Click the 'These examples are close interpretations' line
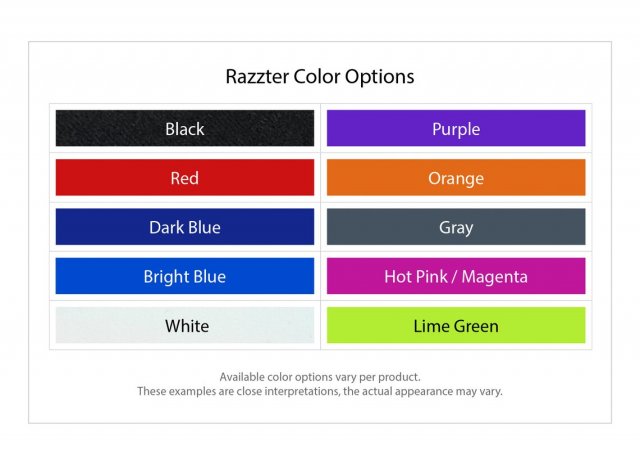640x451 pixels. [320, 391]
